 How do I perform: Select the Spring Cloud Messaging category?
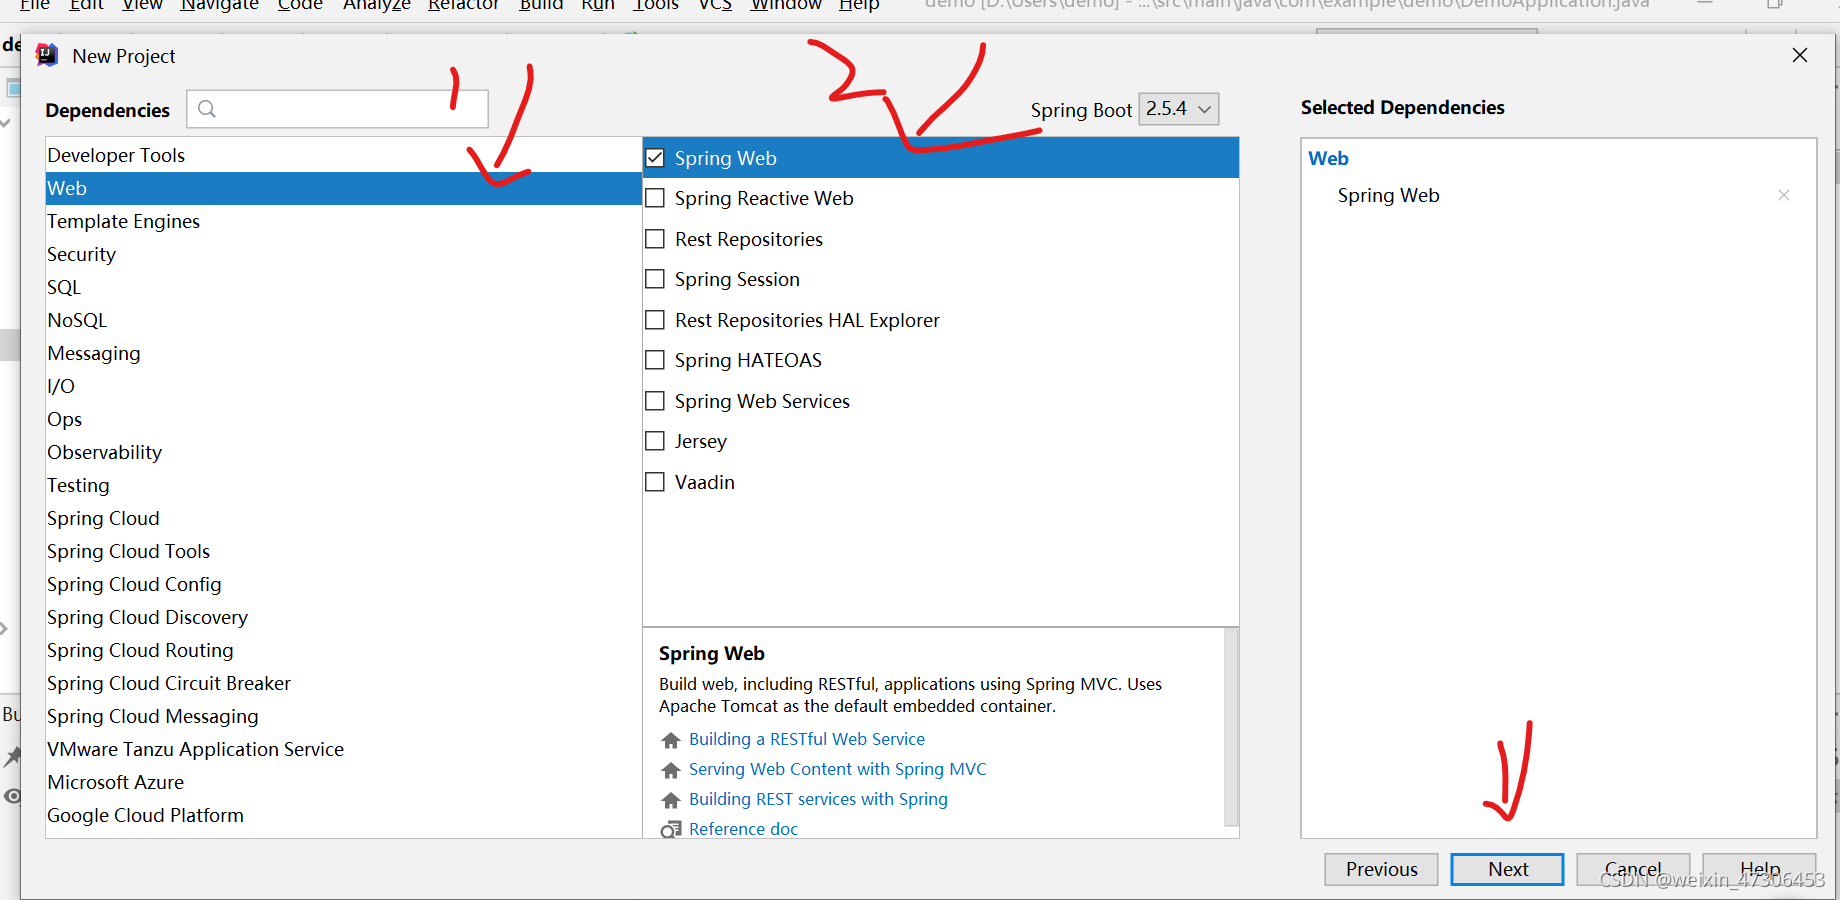click(343, 716)
